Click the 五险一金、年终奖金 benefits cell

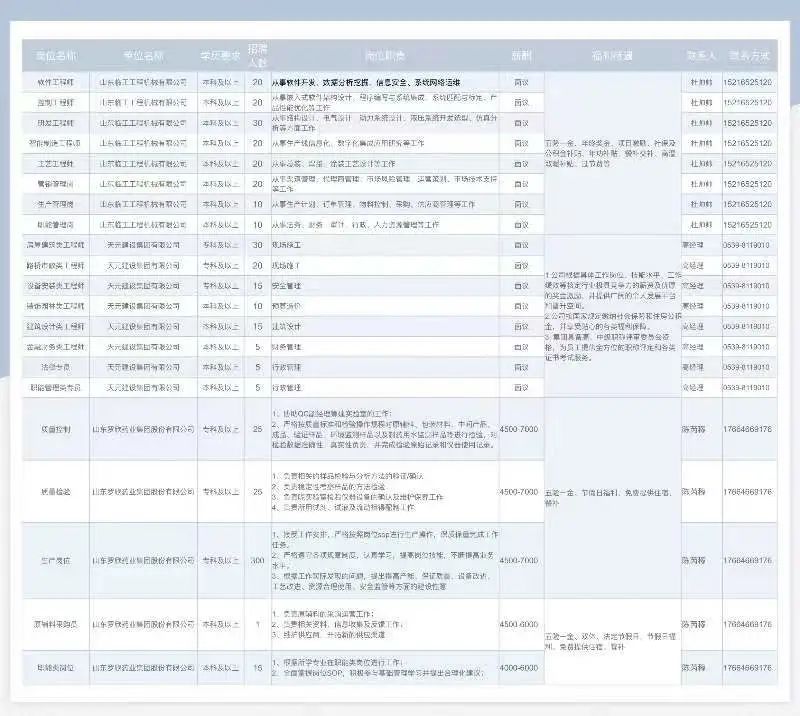612,153
